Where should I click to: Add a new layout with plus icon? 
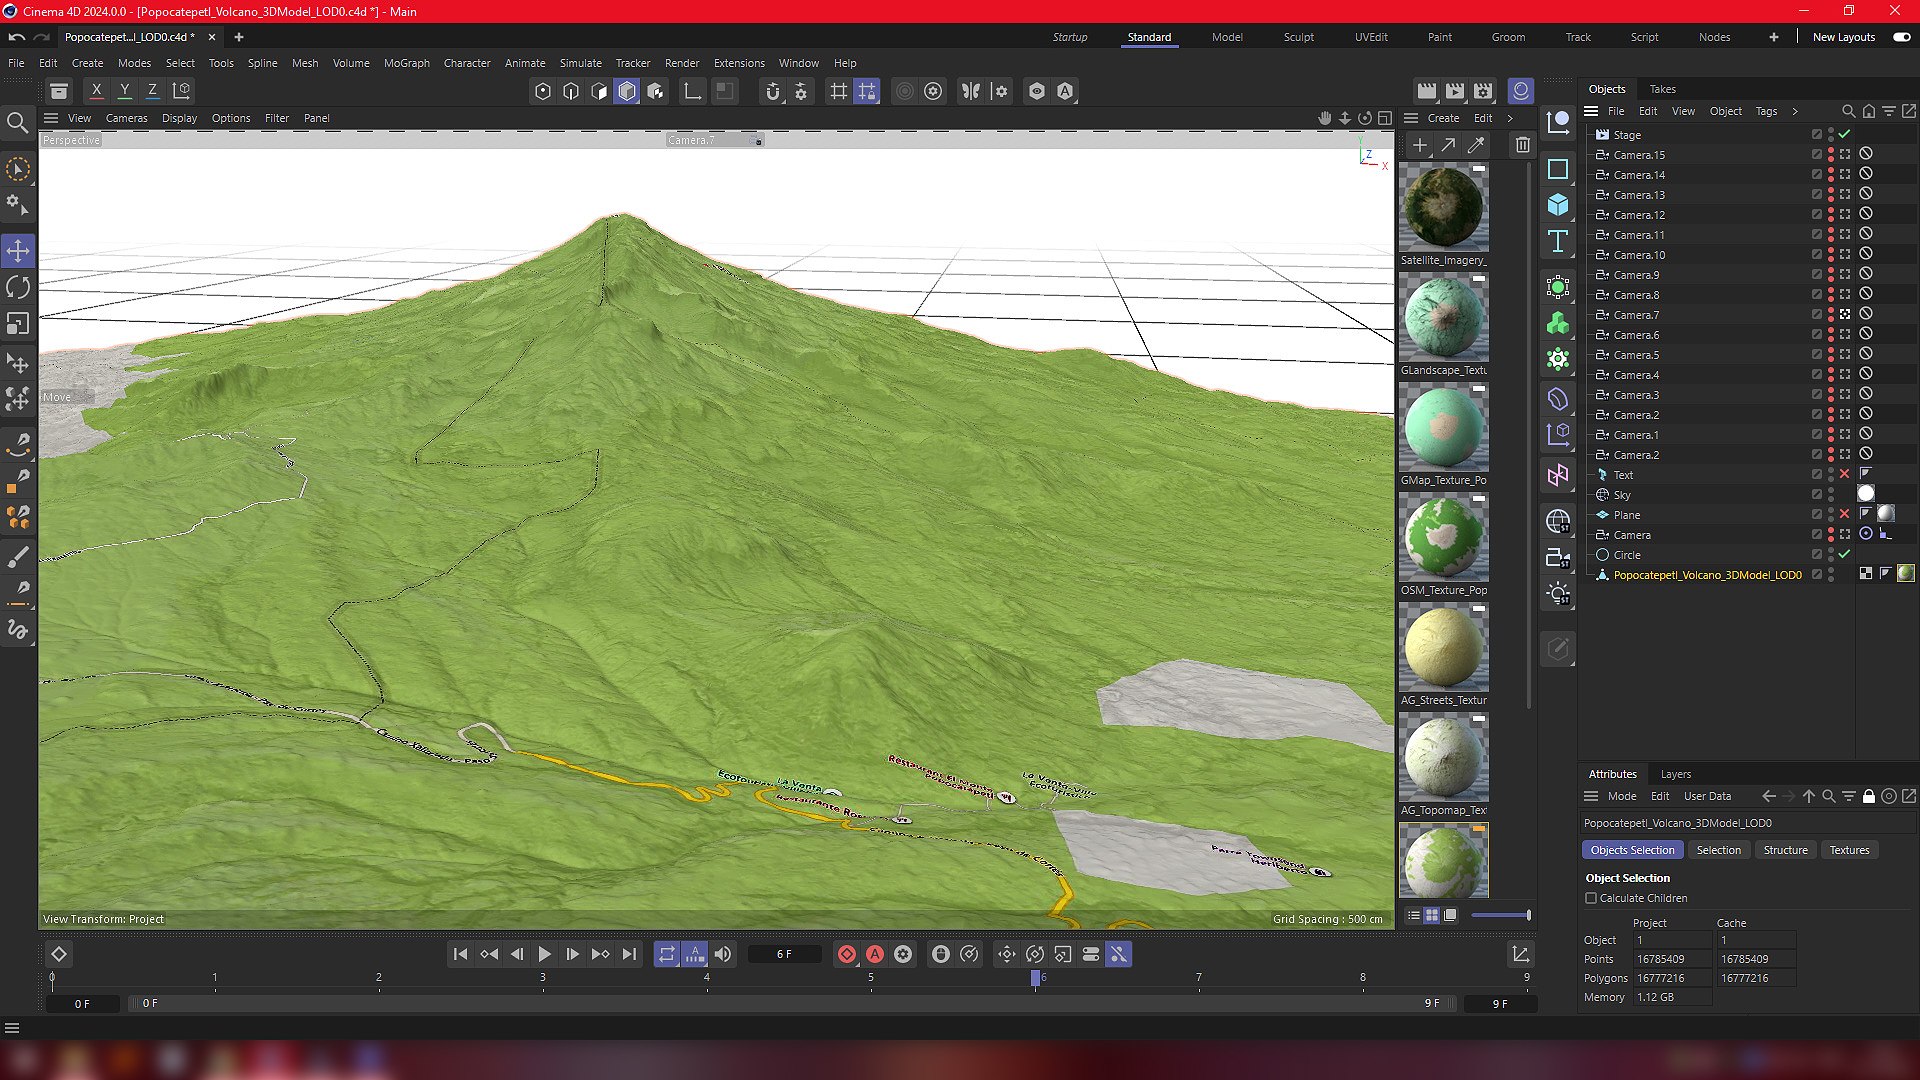click(1774, 37)
